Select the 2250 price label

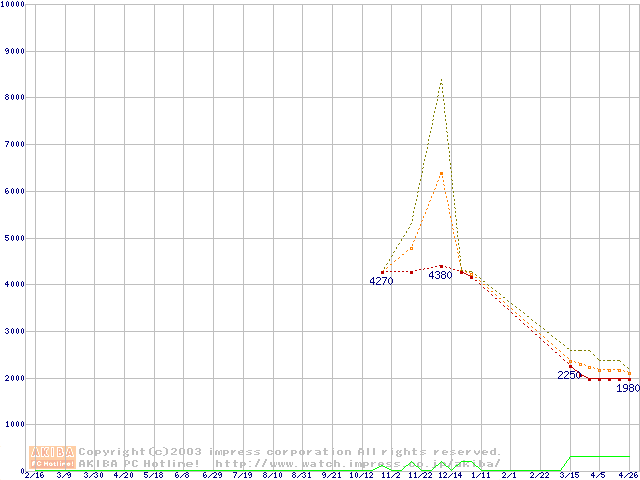(x=569, y=375)
